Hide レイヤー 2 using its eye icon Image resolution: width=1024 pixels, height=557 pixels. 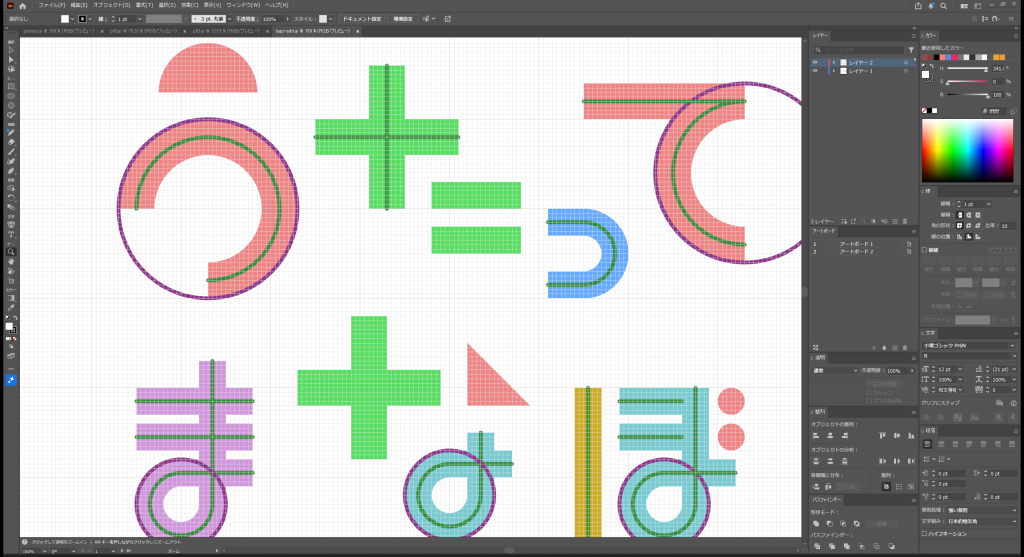(815, 62)
